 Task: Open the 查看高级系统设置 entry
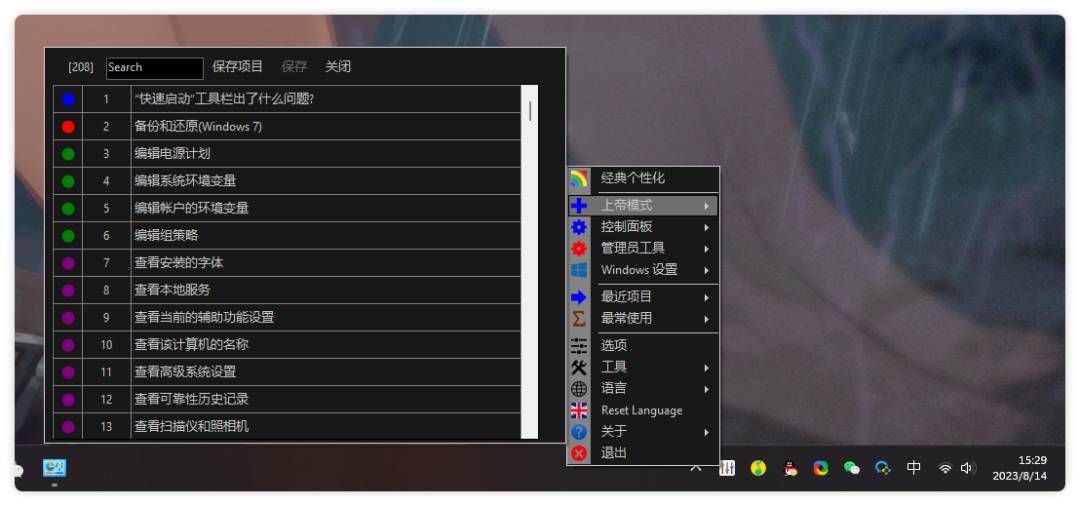pos(326,372)
